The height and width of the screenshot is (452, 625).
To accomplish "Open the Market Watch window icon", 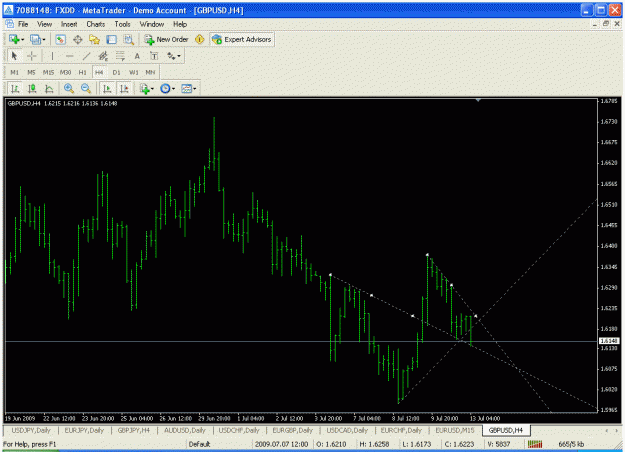I will click(x=61, y=39).
